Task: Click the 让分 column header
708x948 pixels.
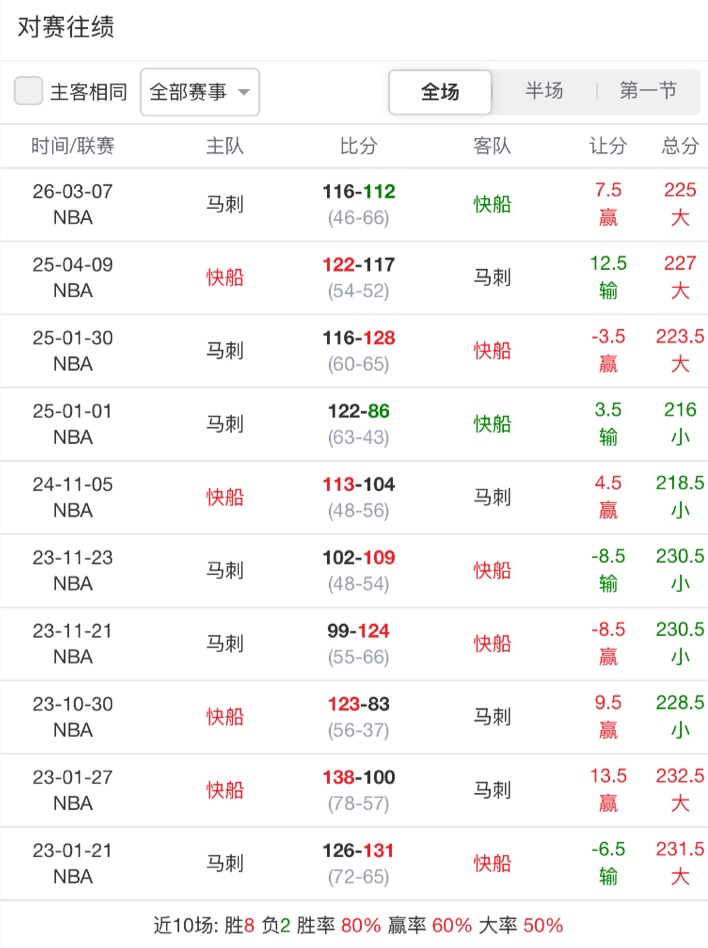Action: 607,146
